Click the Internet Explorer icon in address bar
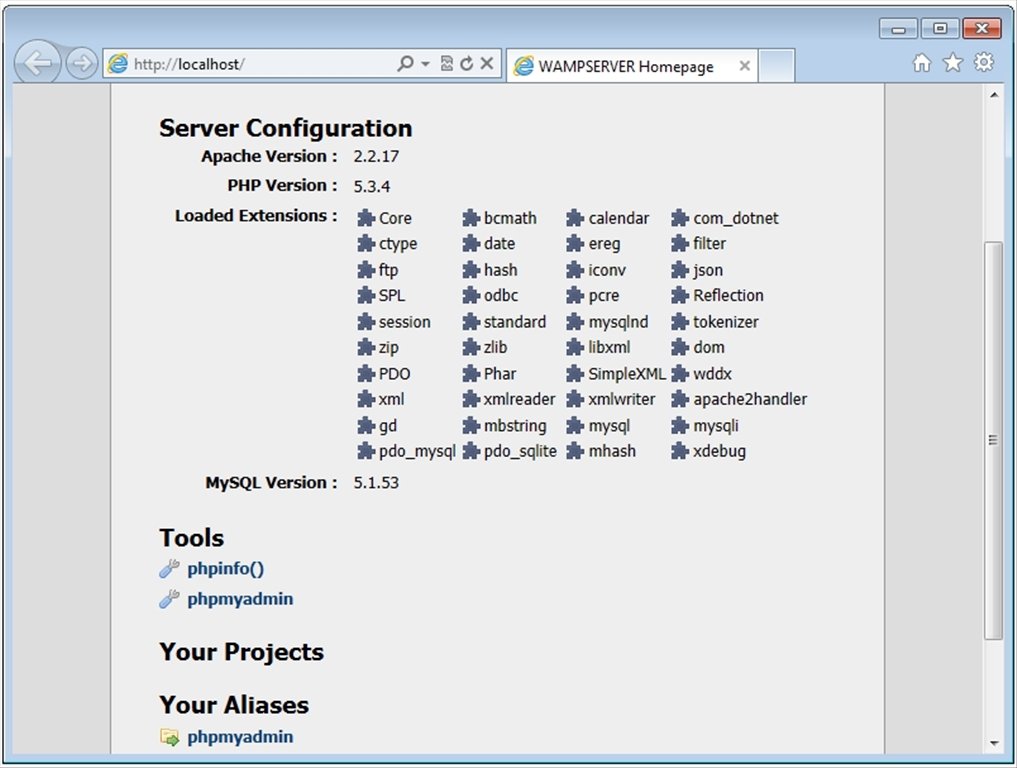The width and height of the screenshot is (1017, 768). coord(118,64)
